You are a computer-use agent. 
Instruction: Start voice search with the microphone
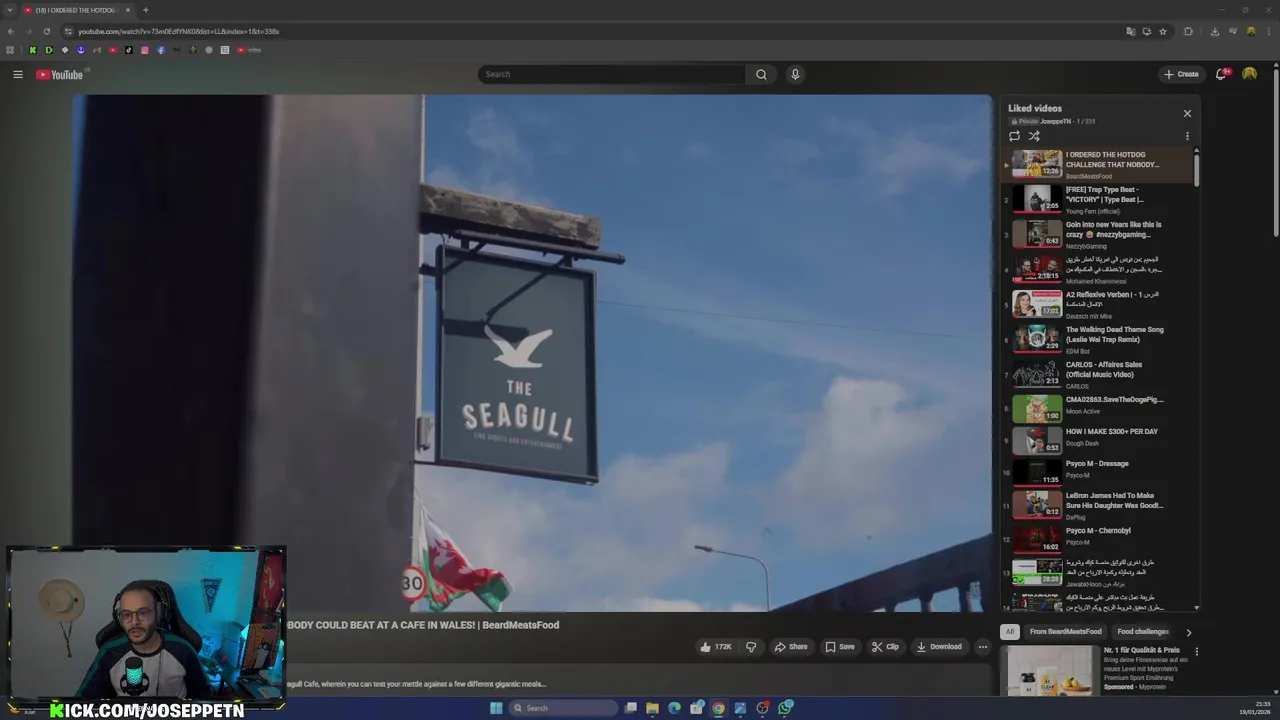tap(795, 74)
